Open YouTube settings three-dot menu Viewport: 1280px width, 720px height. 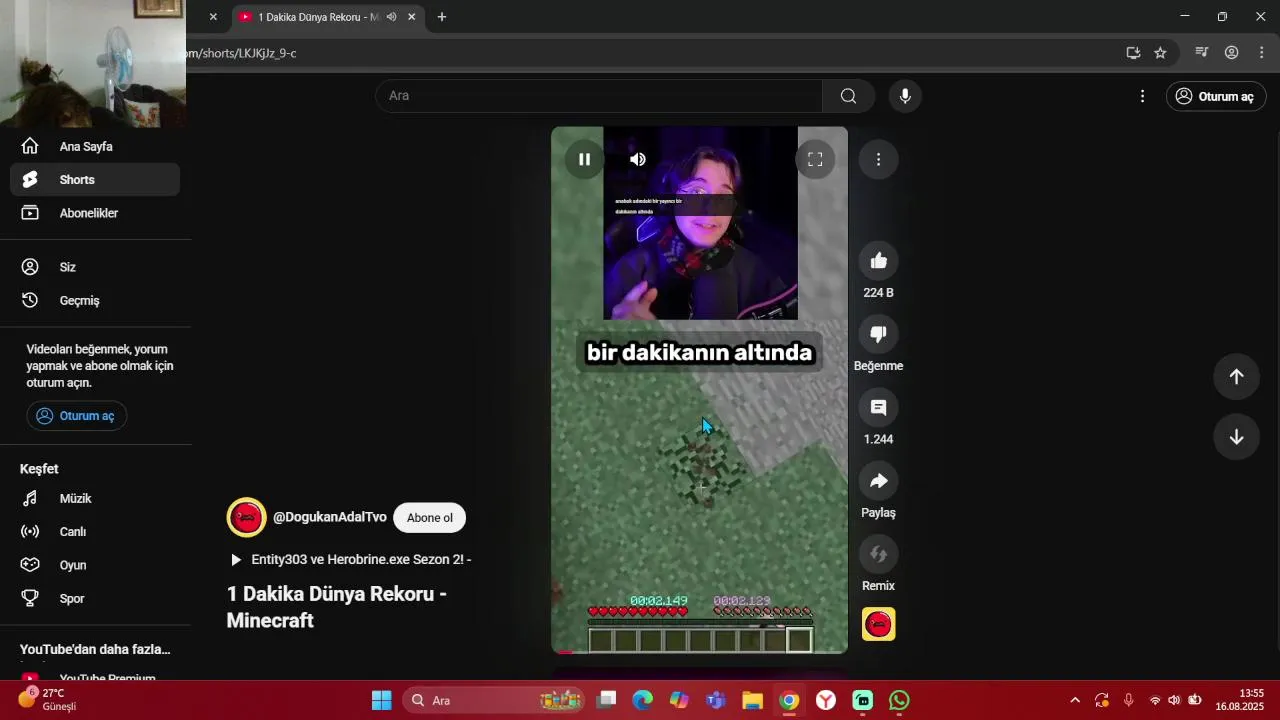[1142, 96]
